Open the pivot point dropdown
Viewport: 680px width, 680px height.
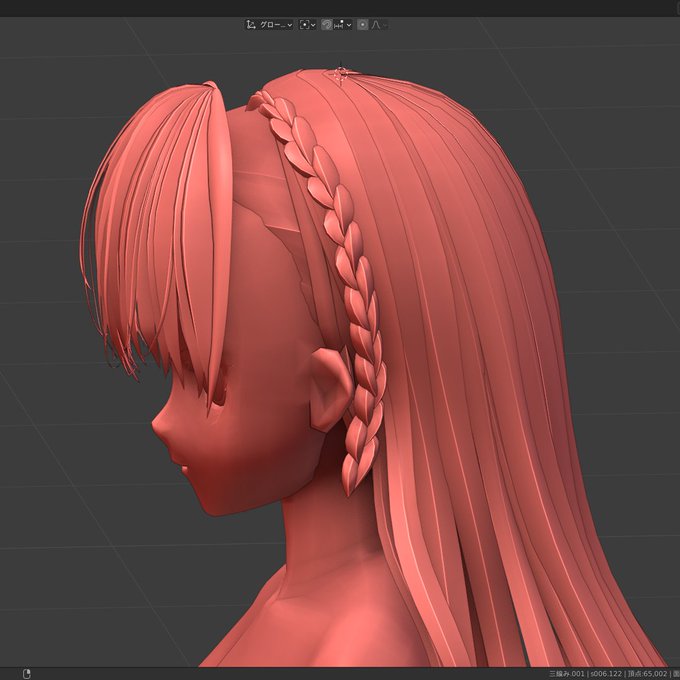(x=307, y=25)
